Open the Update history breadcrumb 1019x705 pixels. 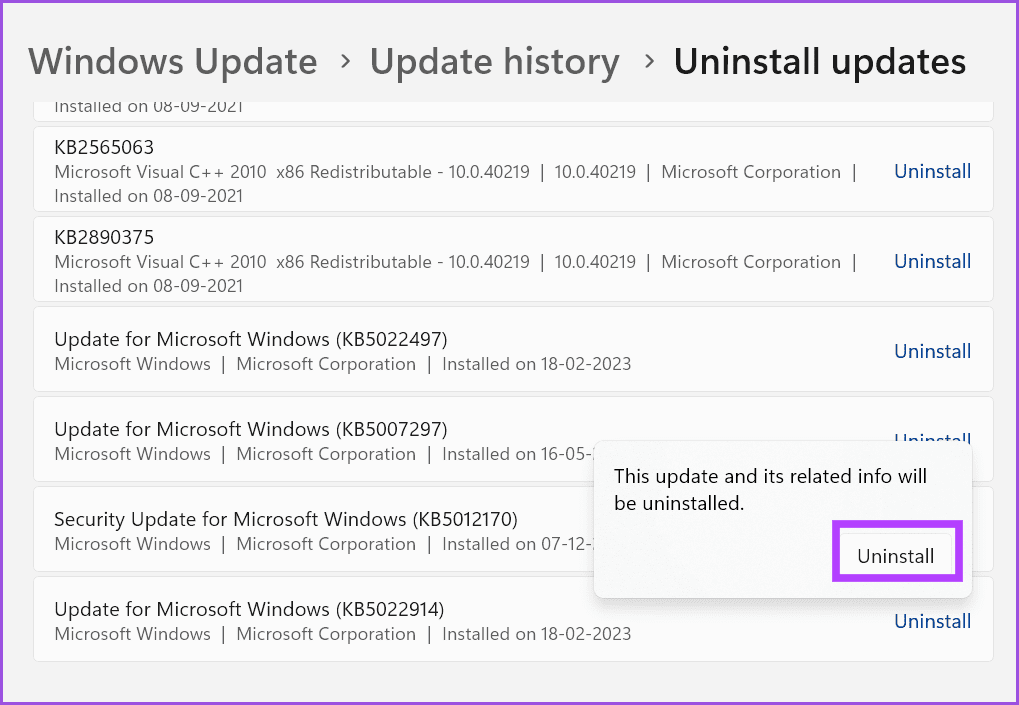pos(494,62)
